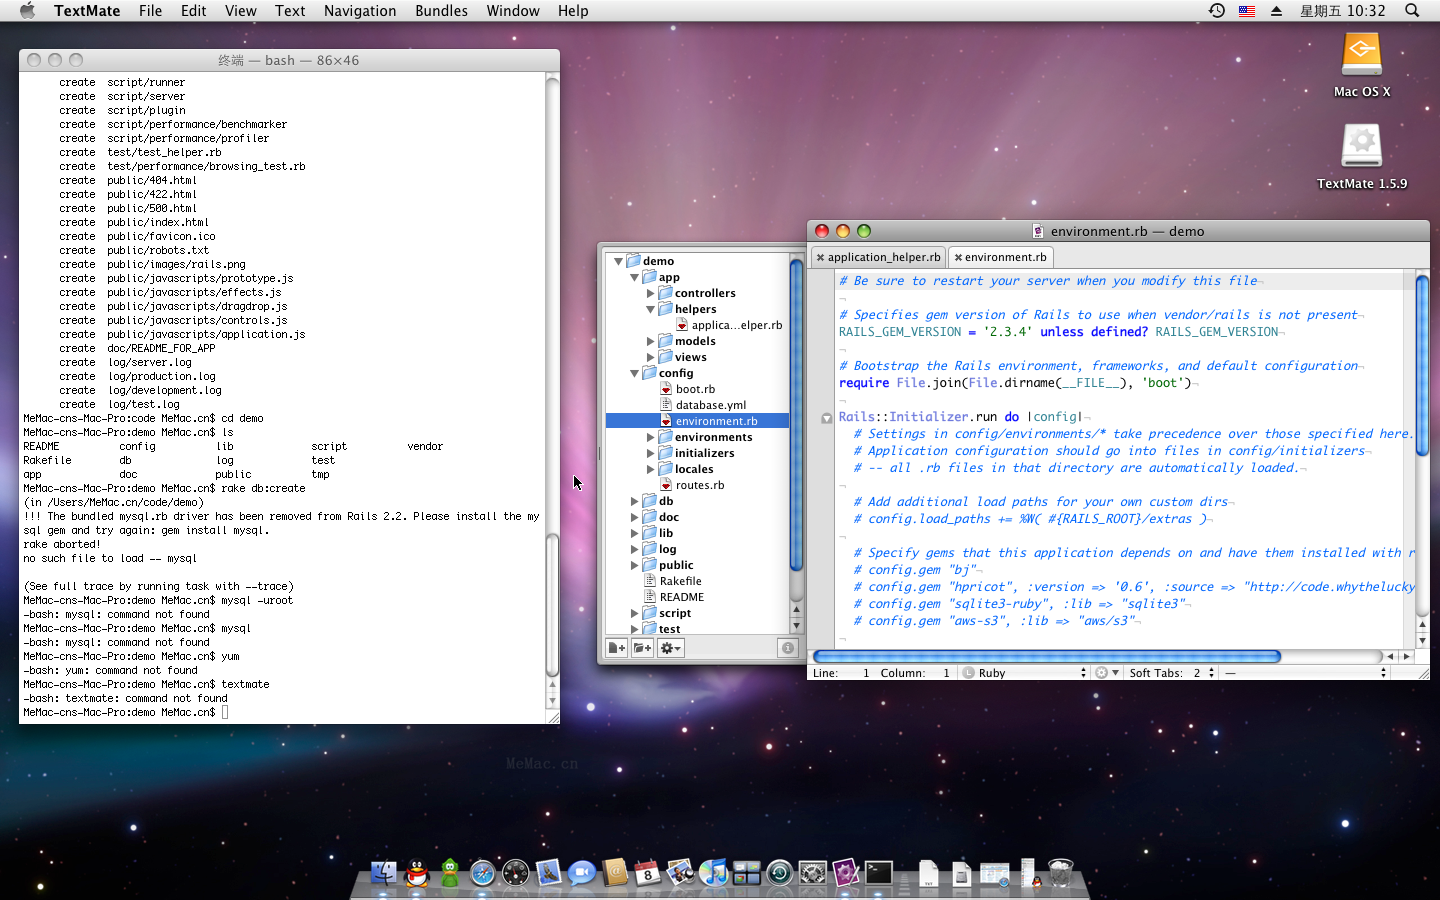Open the gear action menu in project drawer
Screen dimensions: 1440x900
point(670,648)
